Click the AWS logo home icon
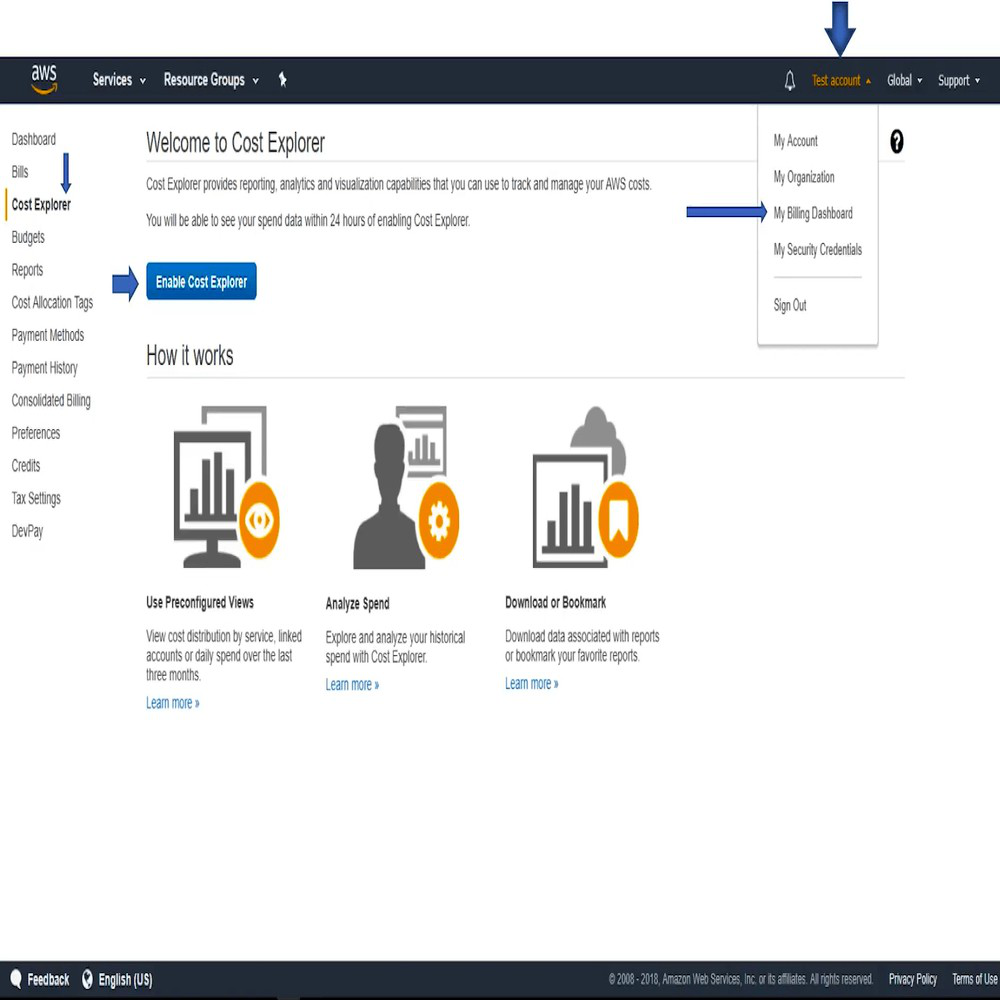Viewport: 1000px width, 1000px height. (x=44, y=80)
